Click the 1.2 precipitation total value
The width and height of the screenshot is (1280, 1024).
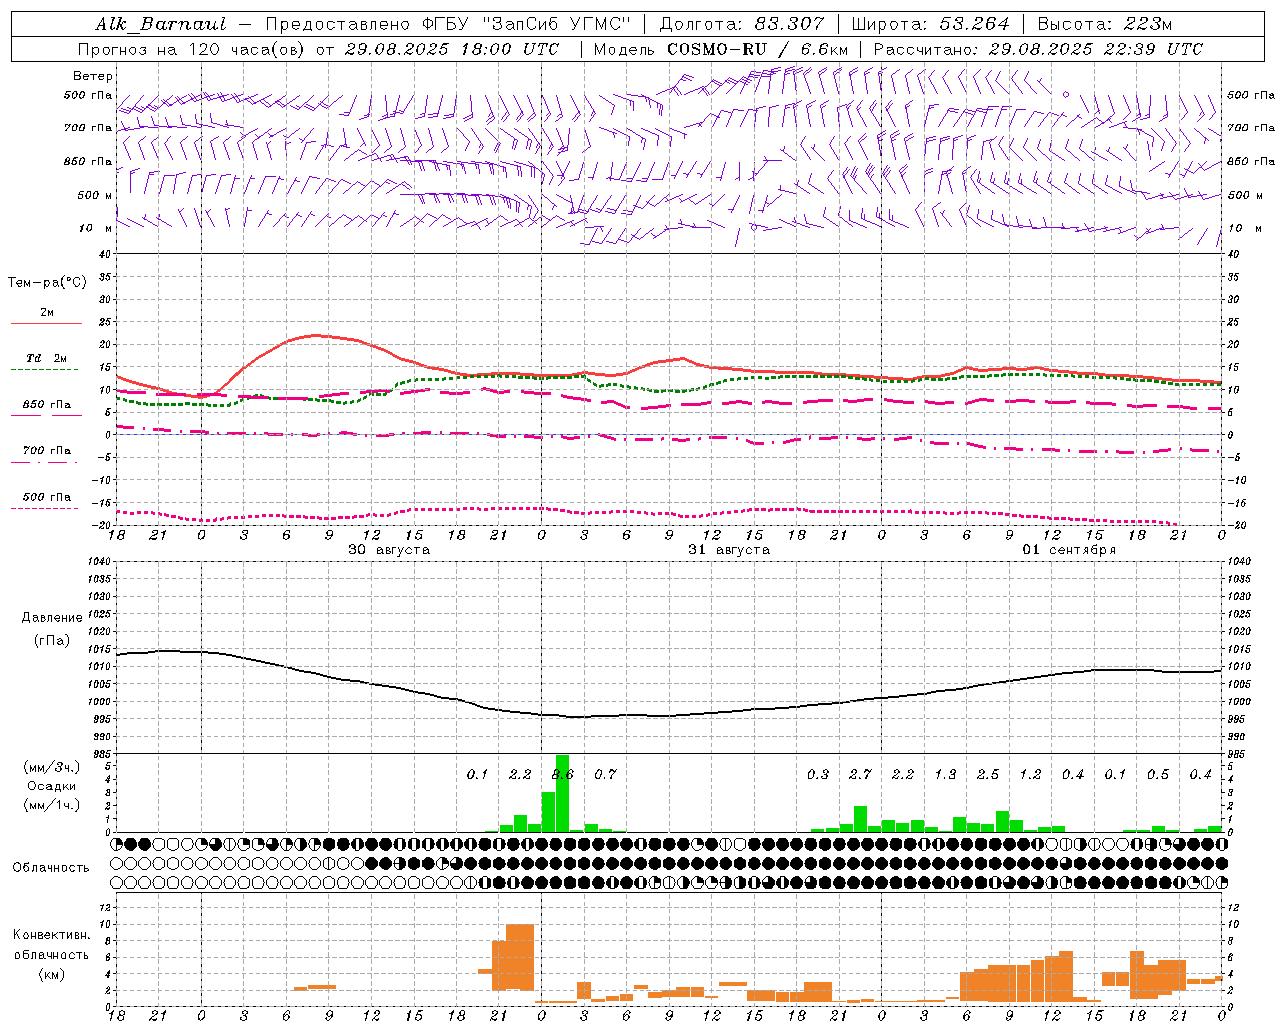pos(1030,774)
